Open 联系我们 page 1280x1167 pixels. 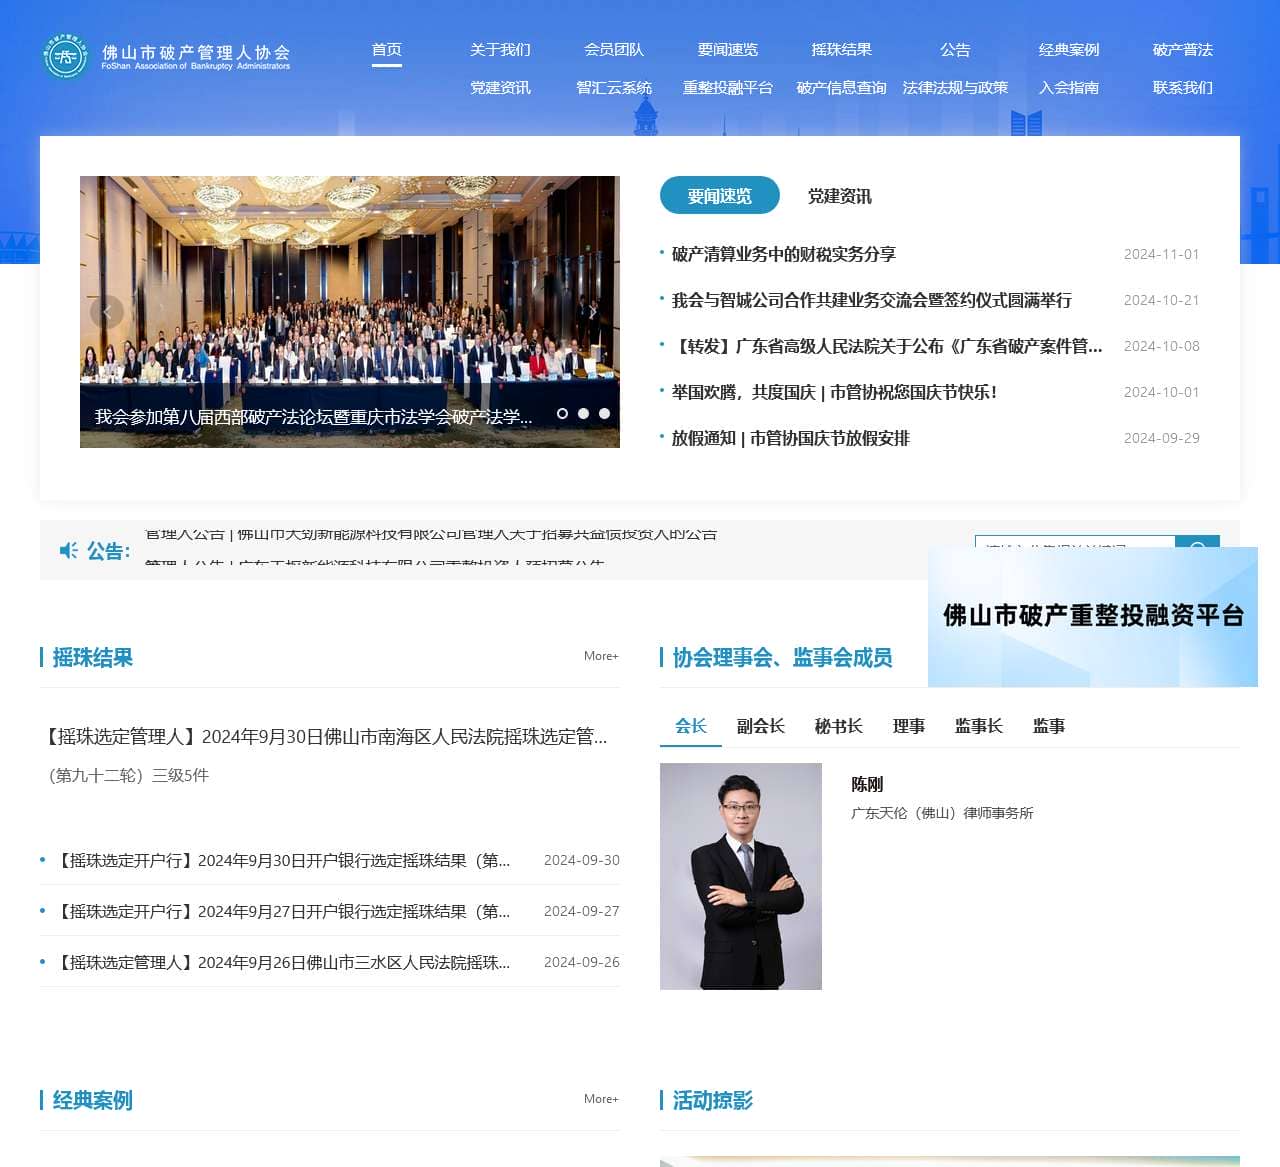coord(1182,88)
